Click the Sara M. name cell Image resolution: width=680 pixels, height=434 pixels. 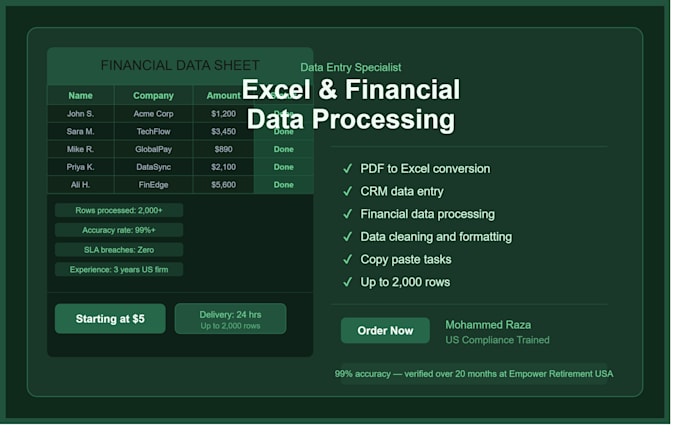(82, 133)
